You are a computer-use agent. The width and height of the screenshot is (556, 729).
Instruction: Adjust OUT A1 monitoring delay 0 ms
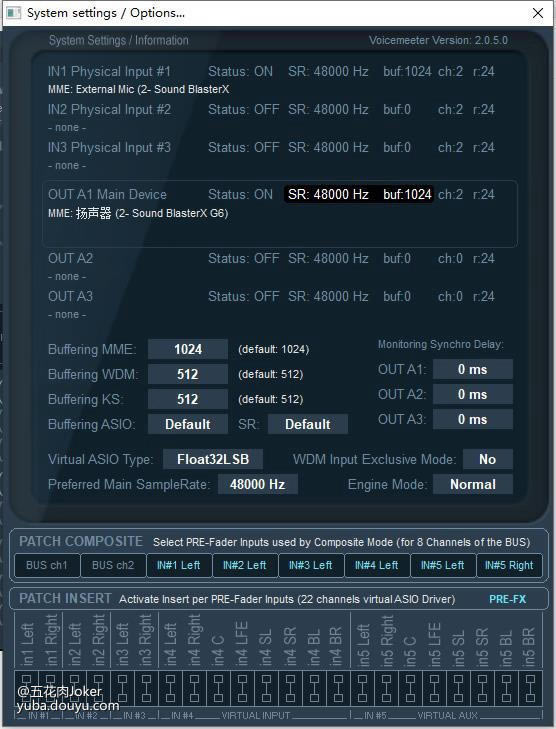tap(473, 369)
